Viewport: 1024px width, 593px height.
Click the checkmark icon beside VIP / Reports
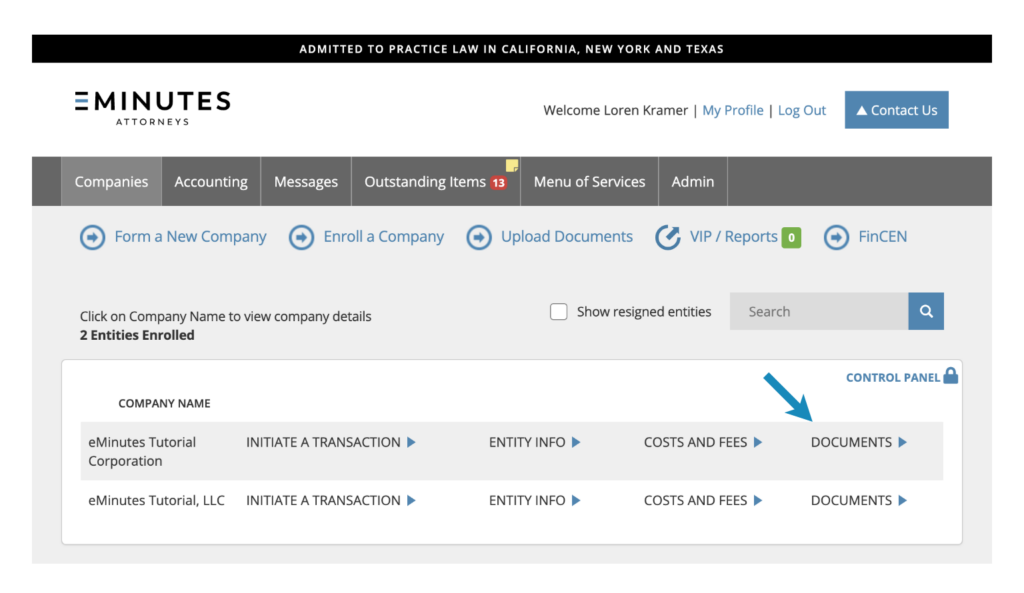coord(667,237)
